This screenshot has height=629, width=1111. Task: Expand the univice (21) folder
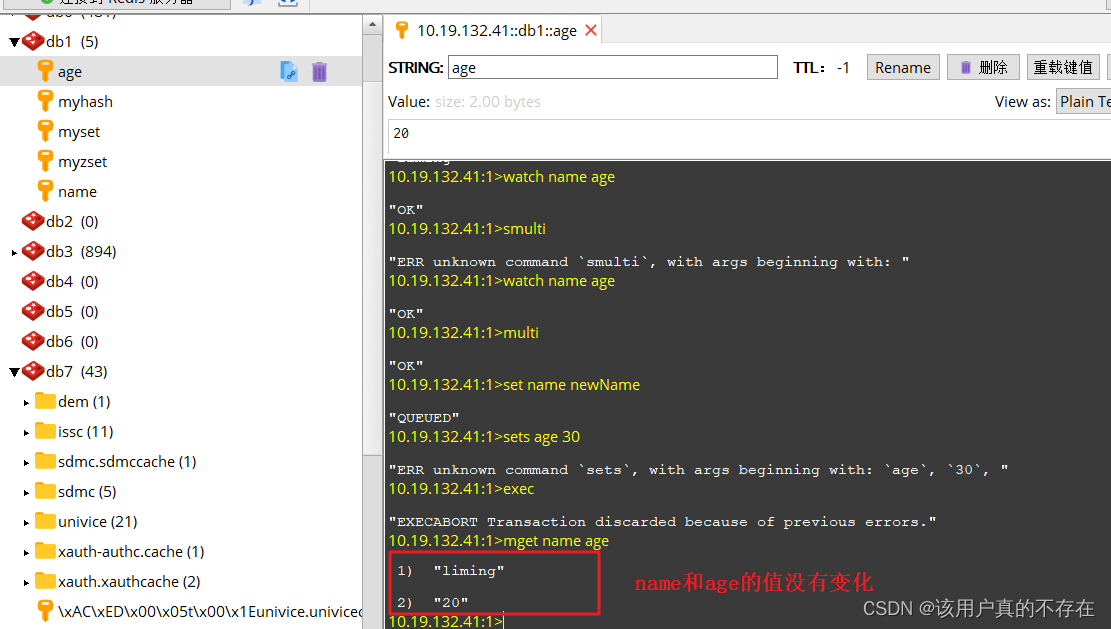click(26, 522)
